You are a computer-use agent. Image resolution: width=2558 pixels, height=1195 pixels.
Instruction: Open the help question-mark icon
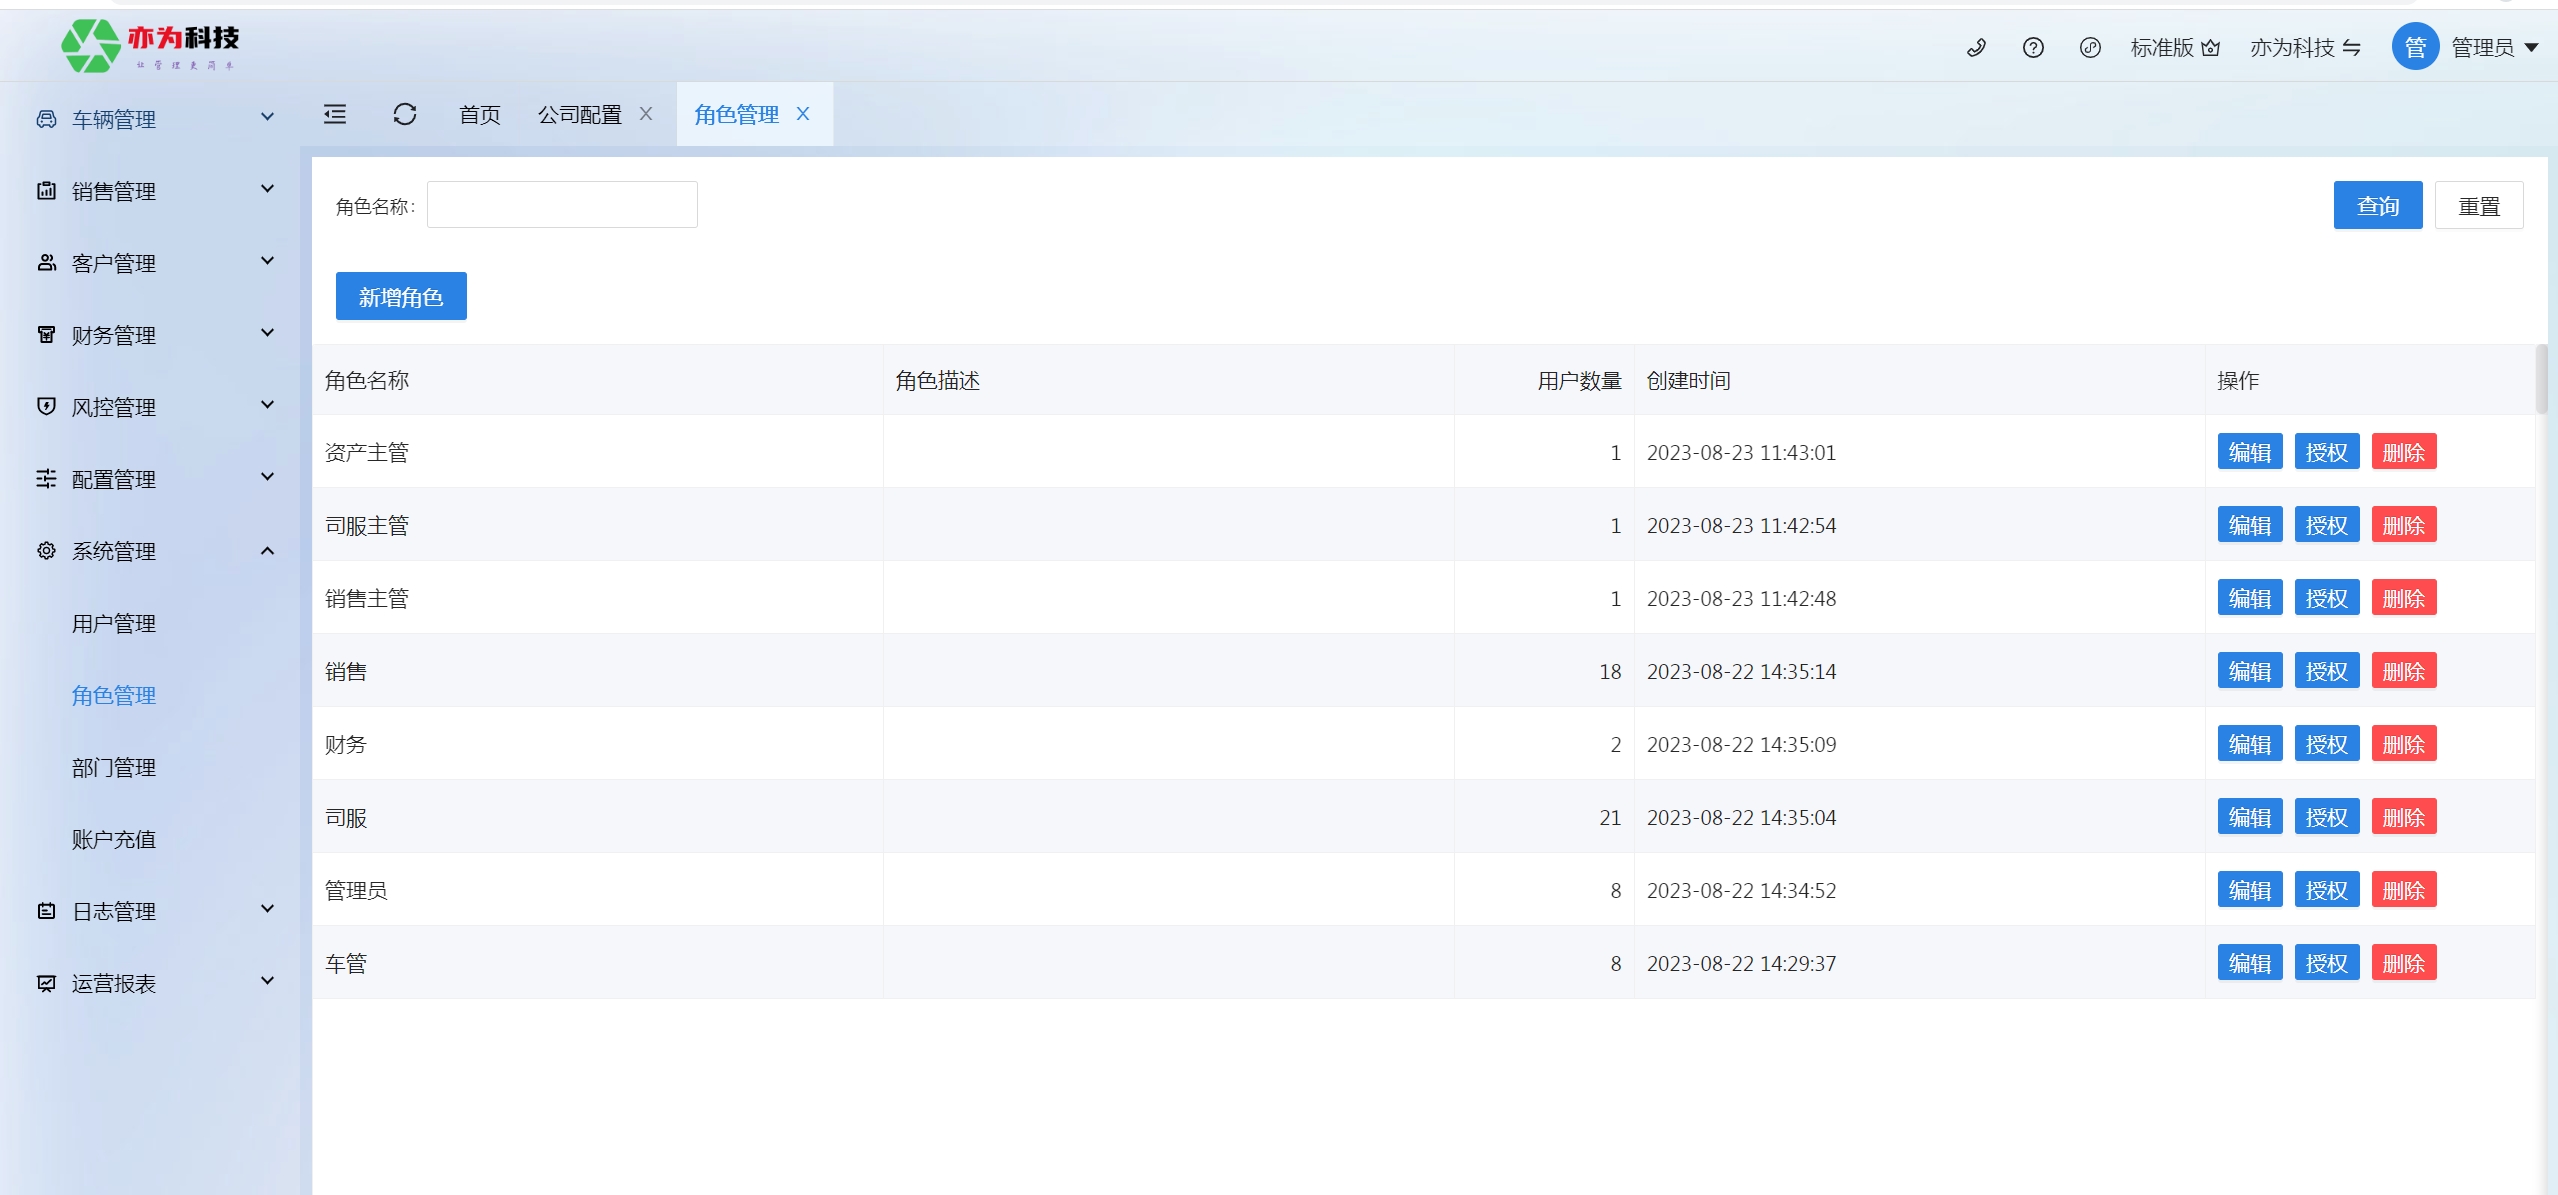[2033, 48]
